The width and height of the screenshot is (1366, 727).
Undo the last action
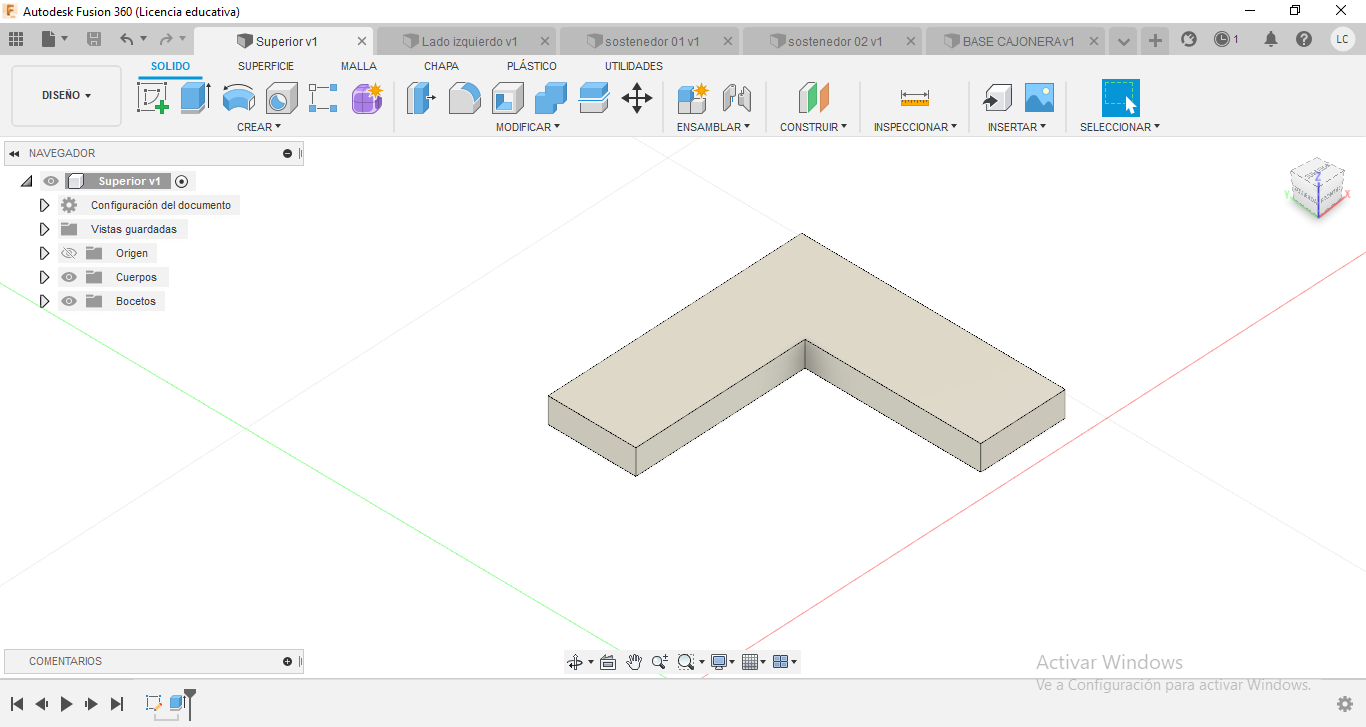pyautogui.click(x=126, y=39)
